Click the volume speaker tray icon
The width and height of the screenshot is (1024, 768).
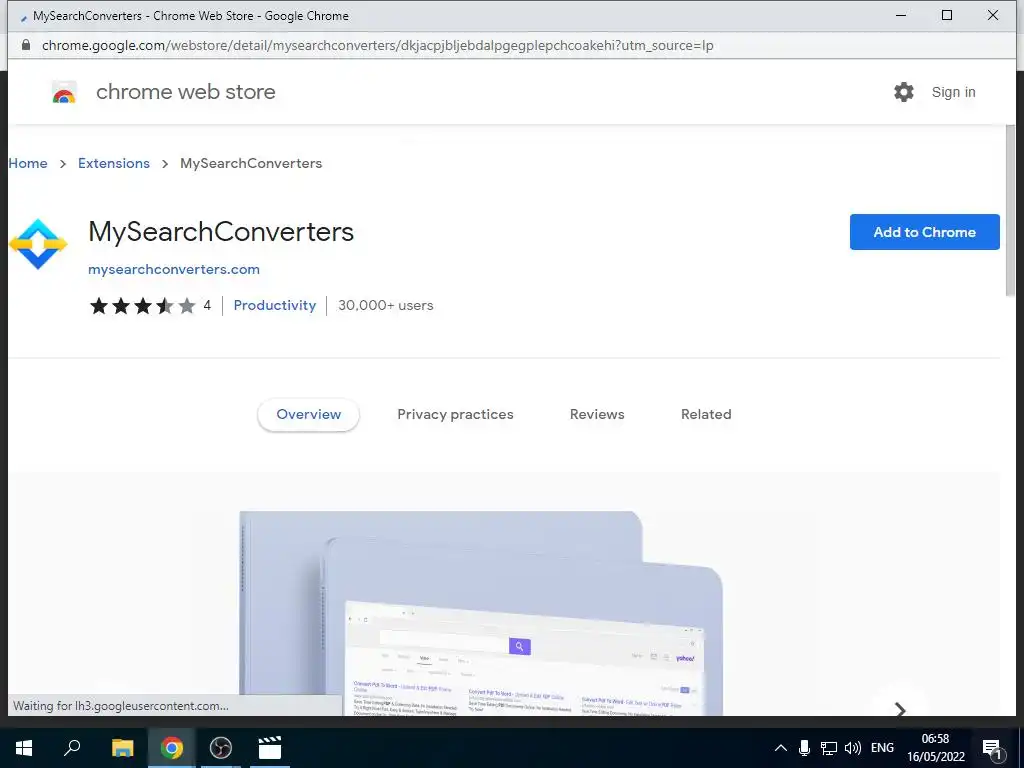click(852, 748)
